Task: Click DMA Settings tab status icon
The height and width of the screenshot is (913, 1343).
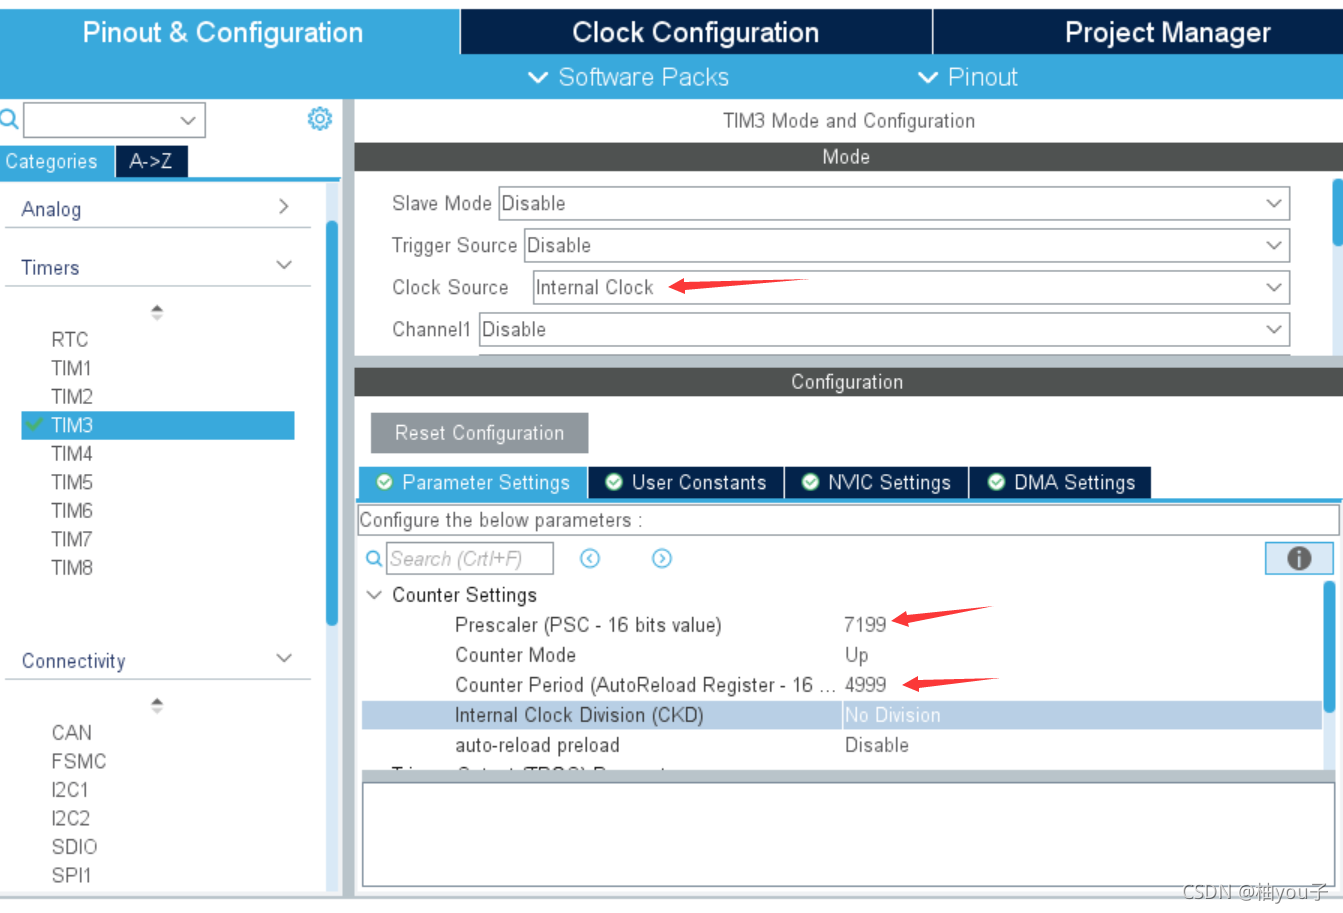Action: click(x=996, y=483)
